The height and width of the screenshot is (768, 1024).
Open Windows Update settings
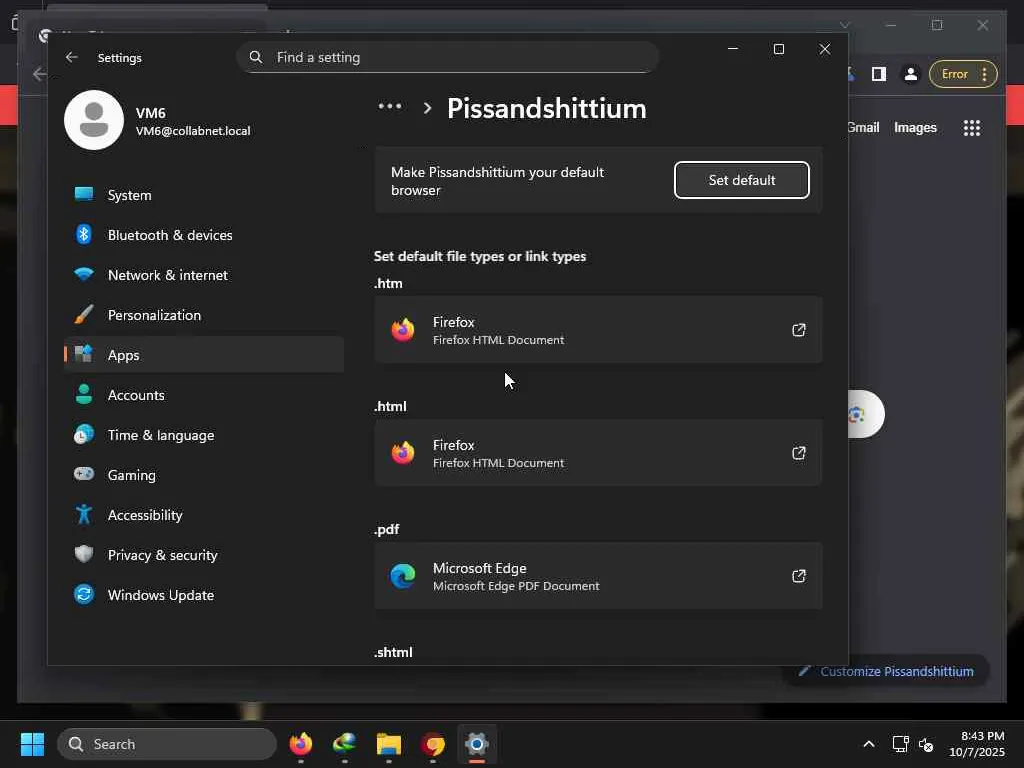coord(204,595)
